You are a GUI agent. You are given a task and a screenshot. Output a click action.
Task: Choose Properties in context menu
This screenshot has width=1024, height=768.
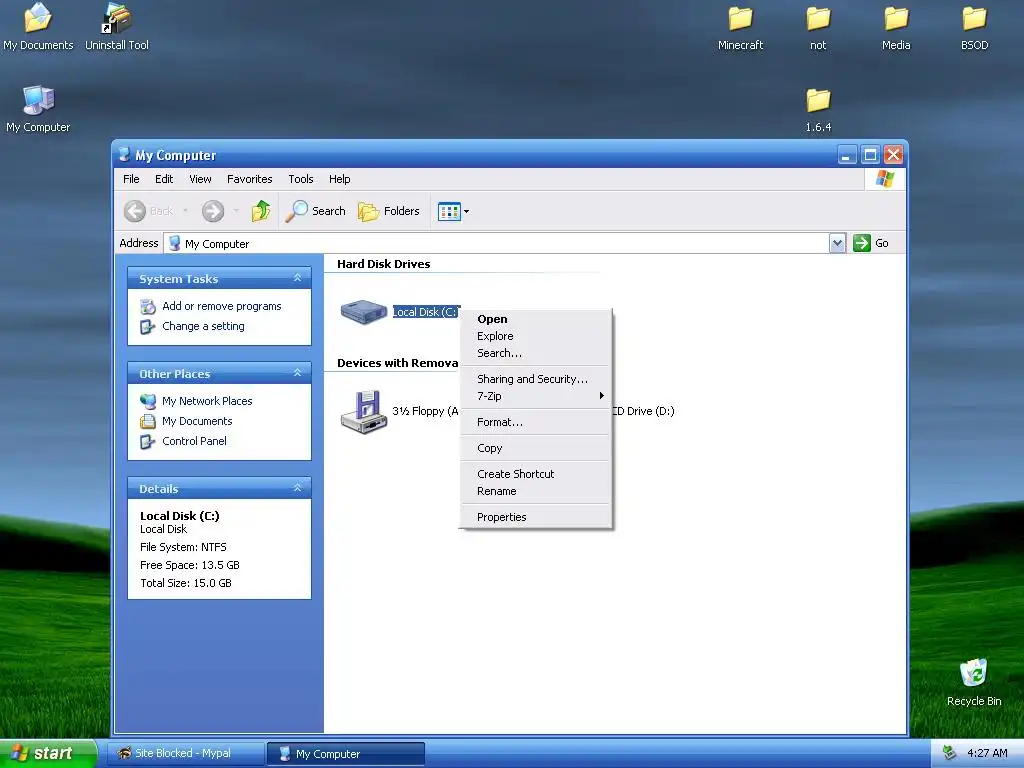coord(535,517)
